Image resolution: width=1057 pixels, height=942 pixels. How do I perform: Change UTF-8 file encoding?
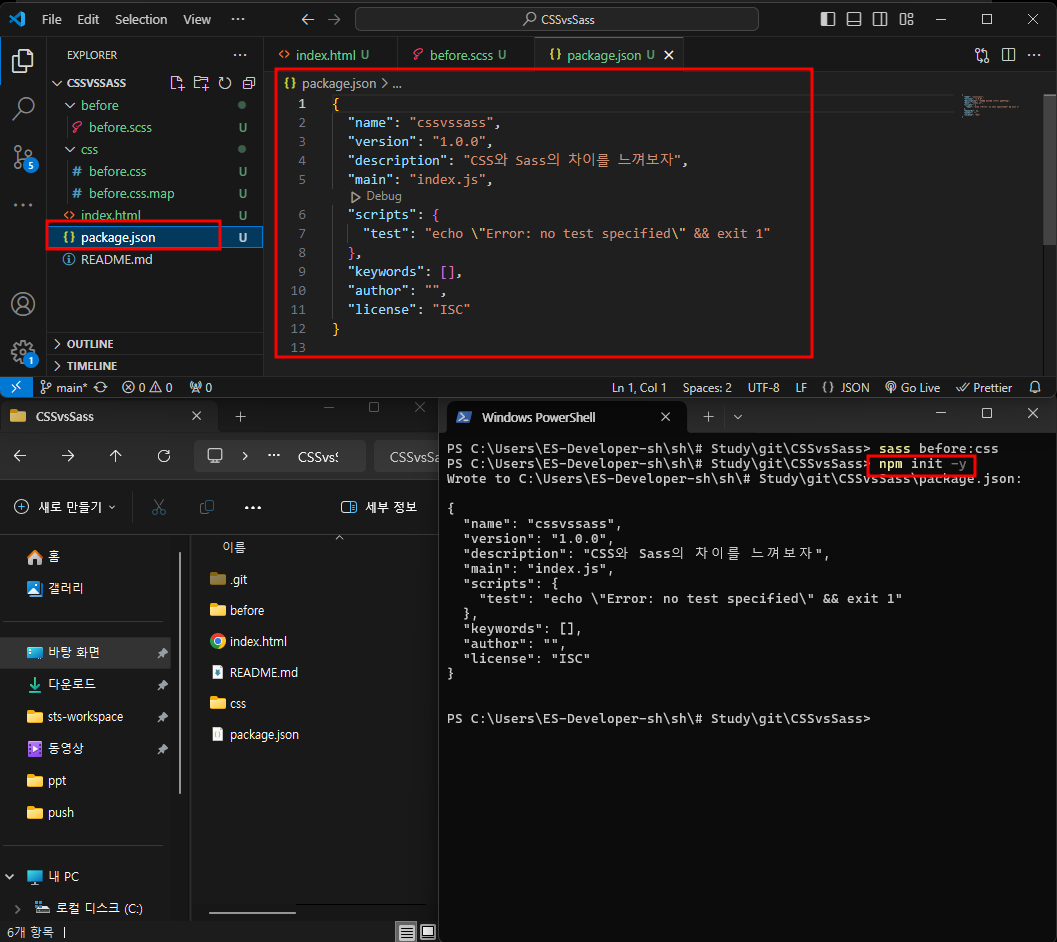tap(763, 387)
